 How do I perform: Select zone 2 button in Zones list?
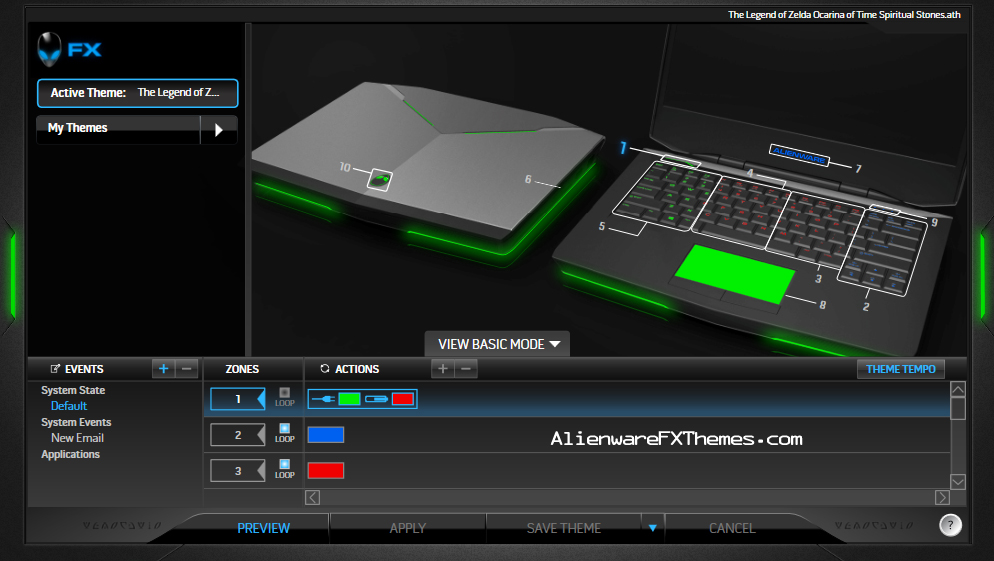pyautogui.click(x=238, y=435)
